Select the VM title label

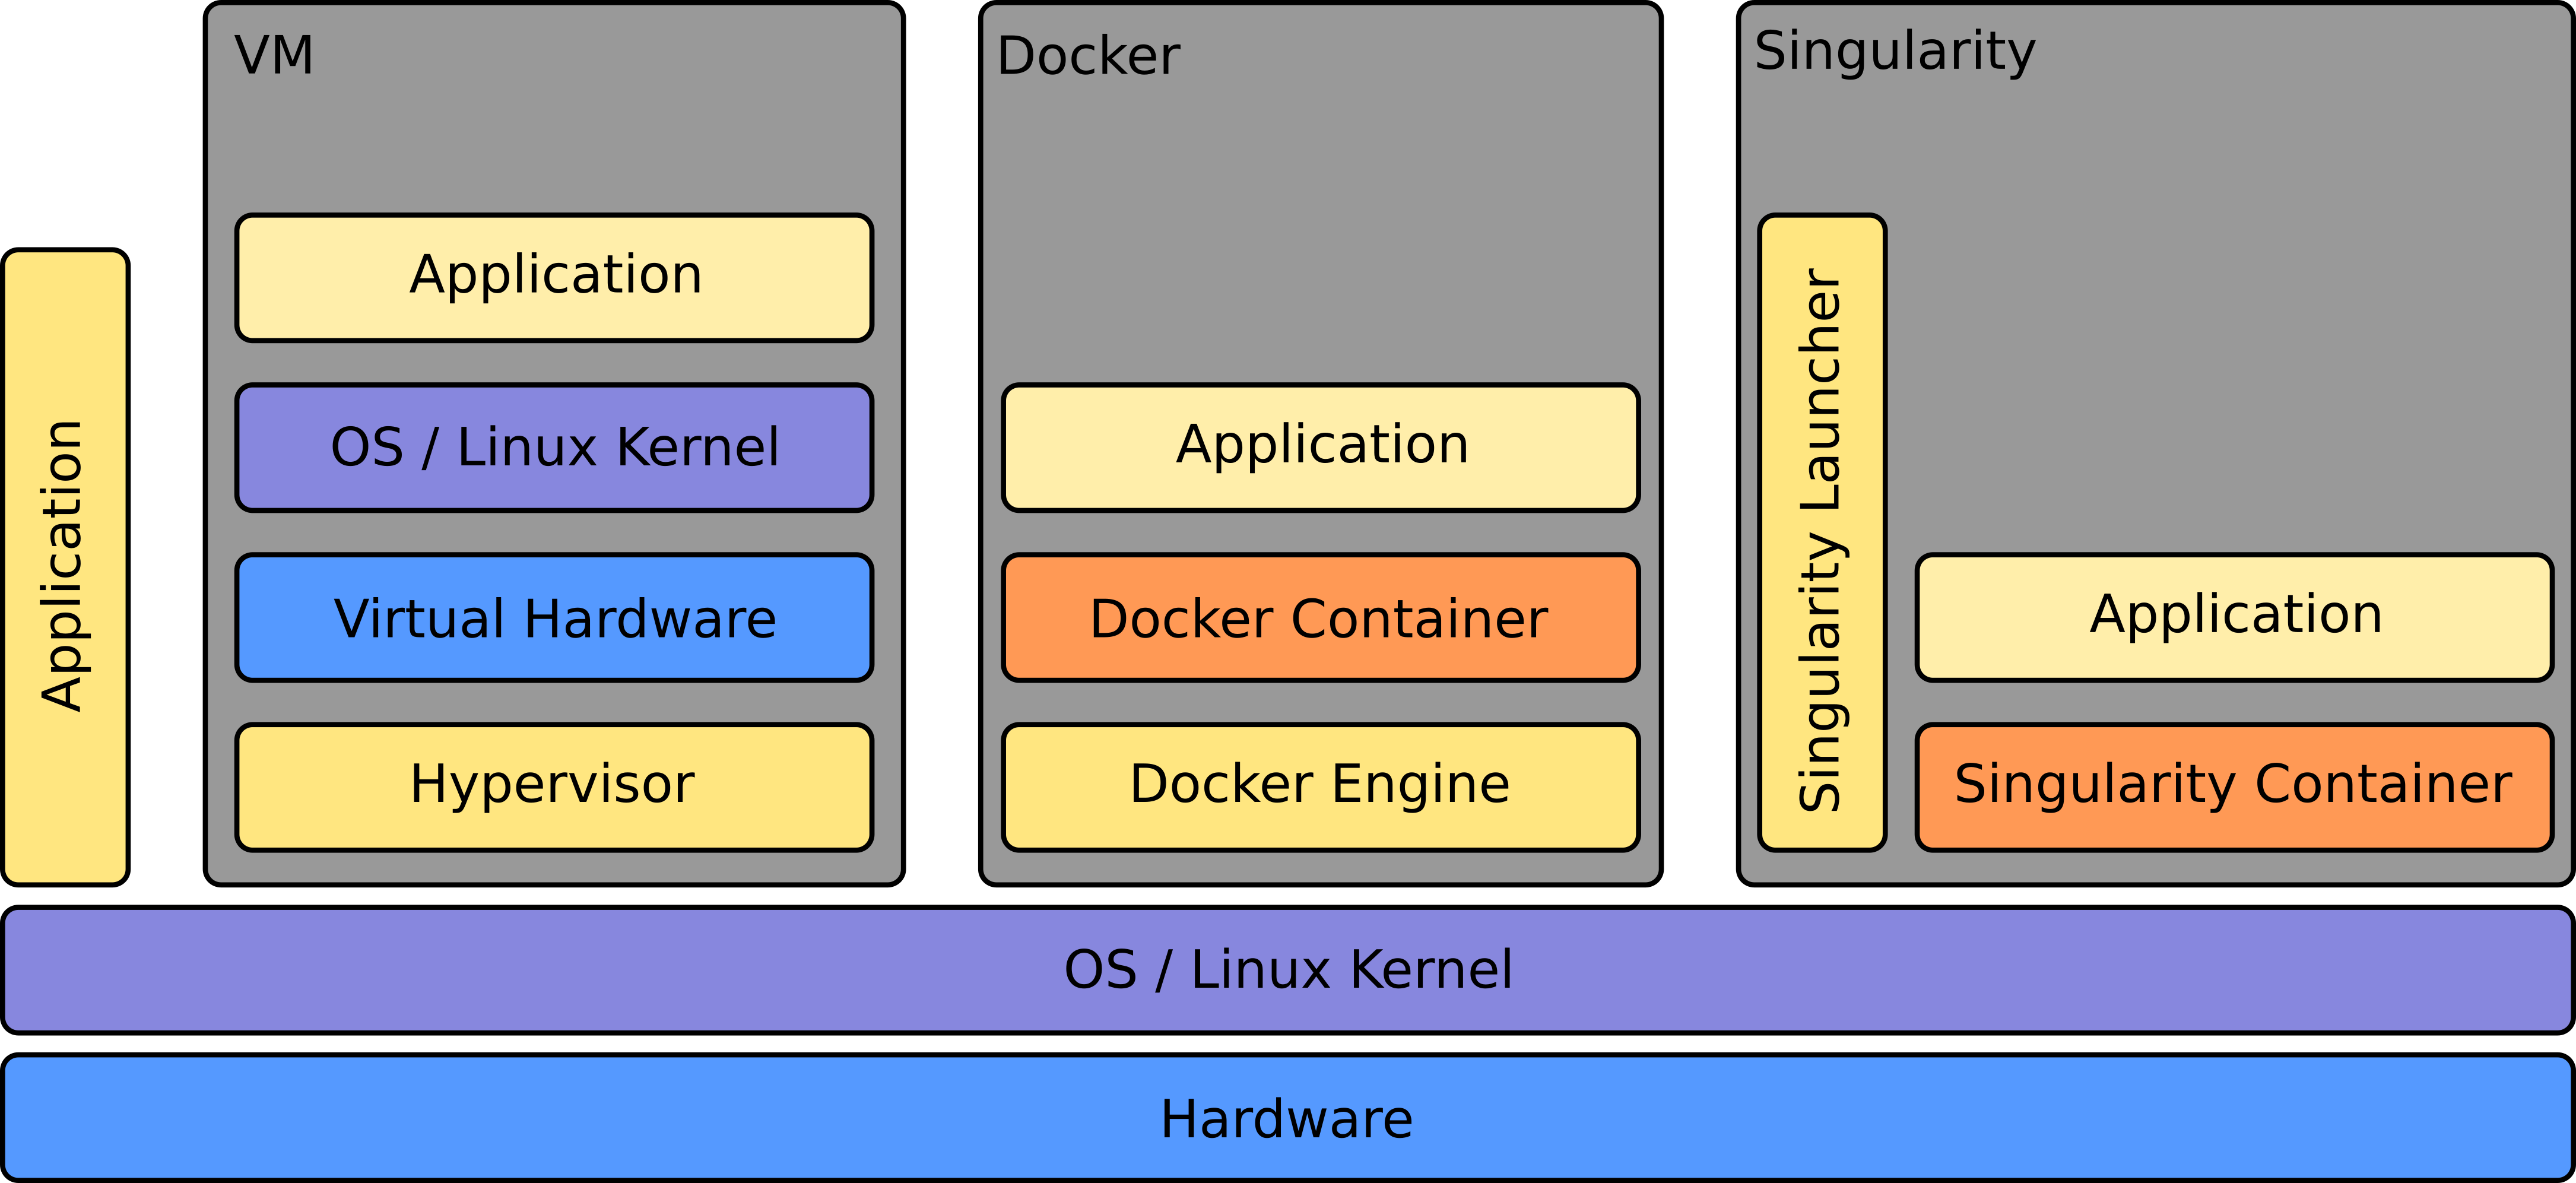274,55
